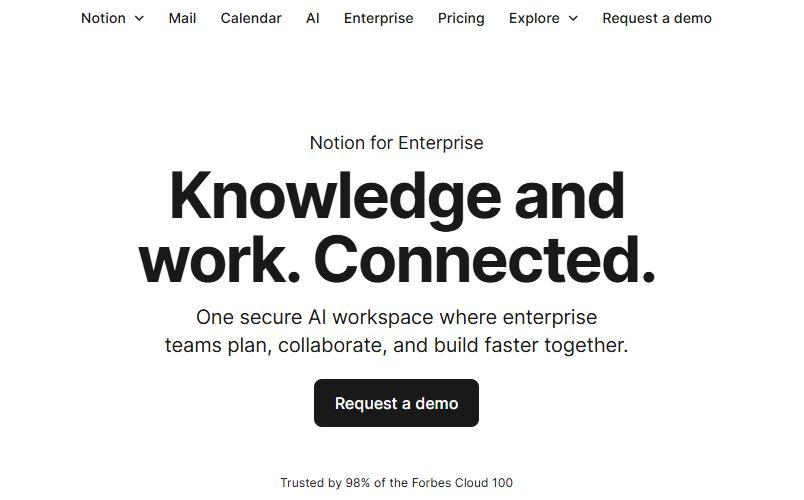This screenshot has height=500, width=804.
Task: Click the 'Trusted by 98%' text
Action: click(x=320, y=483)
